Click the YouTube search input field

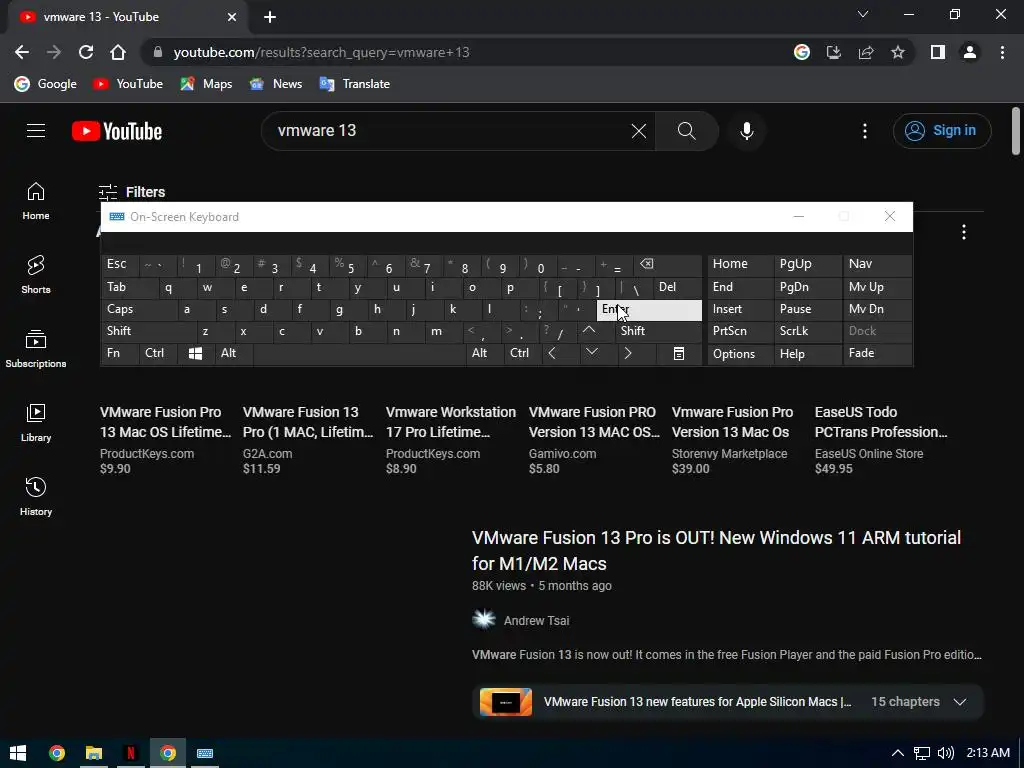point(451,131)
